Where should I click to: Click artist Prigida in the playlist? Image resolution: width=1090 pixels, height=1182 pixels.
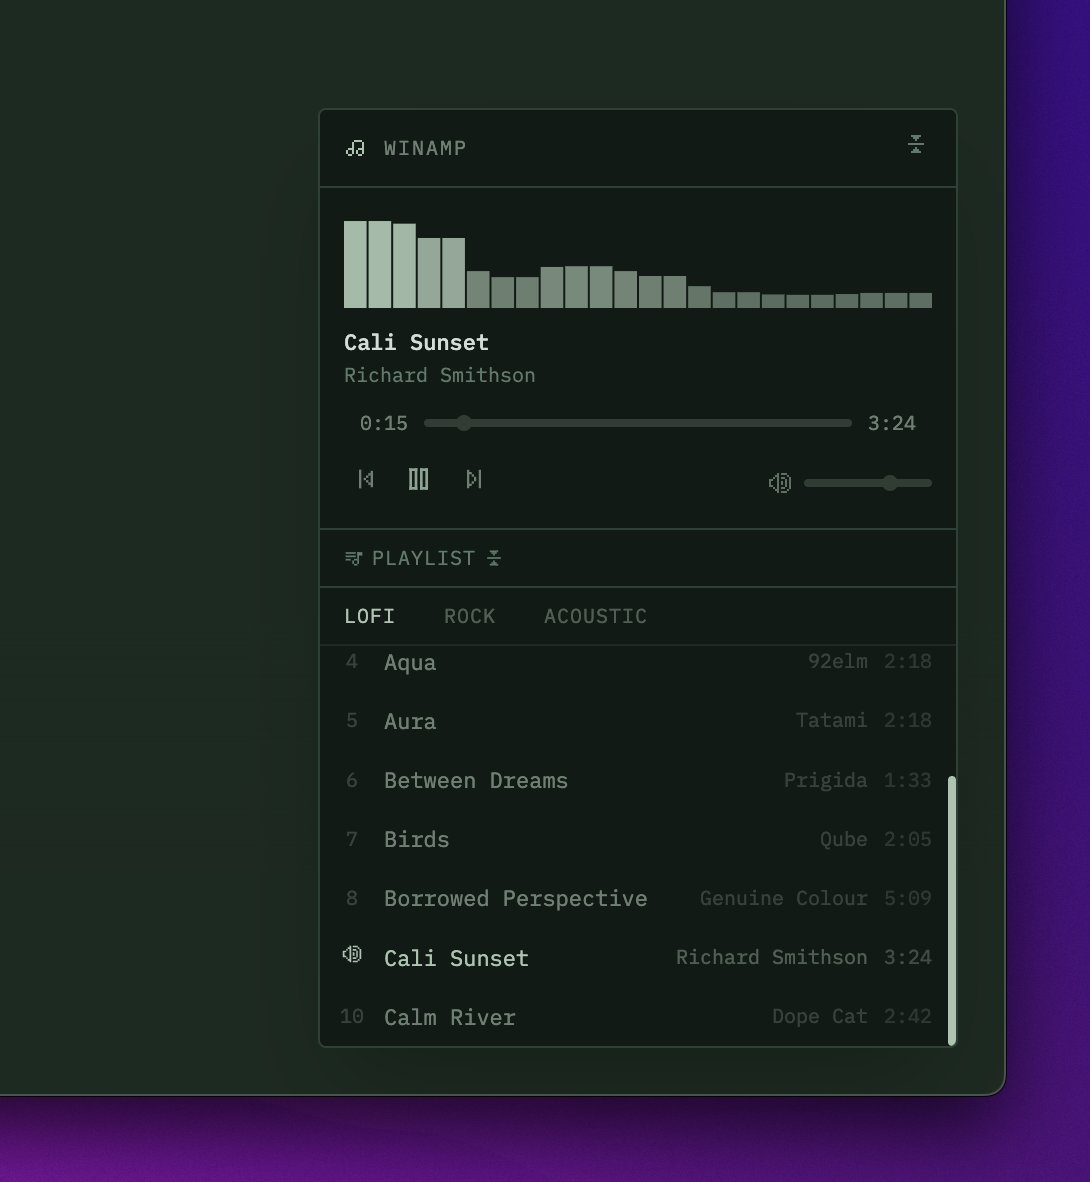point(825,780)
